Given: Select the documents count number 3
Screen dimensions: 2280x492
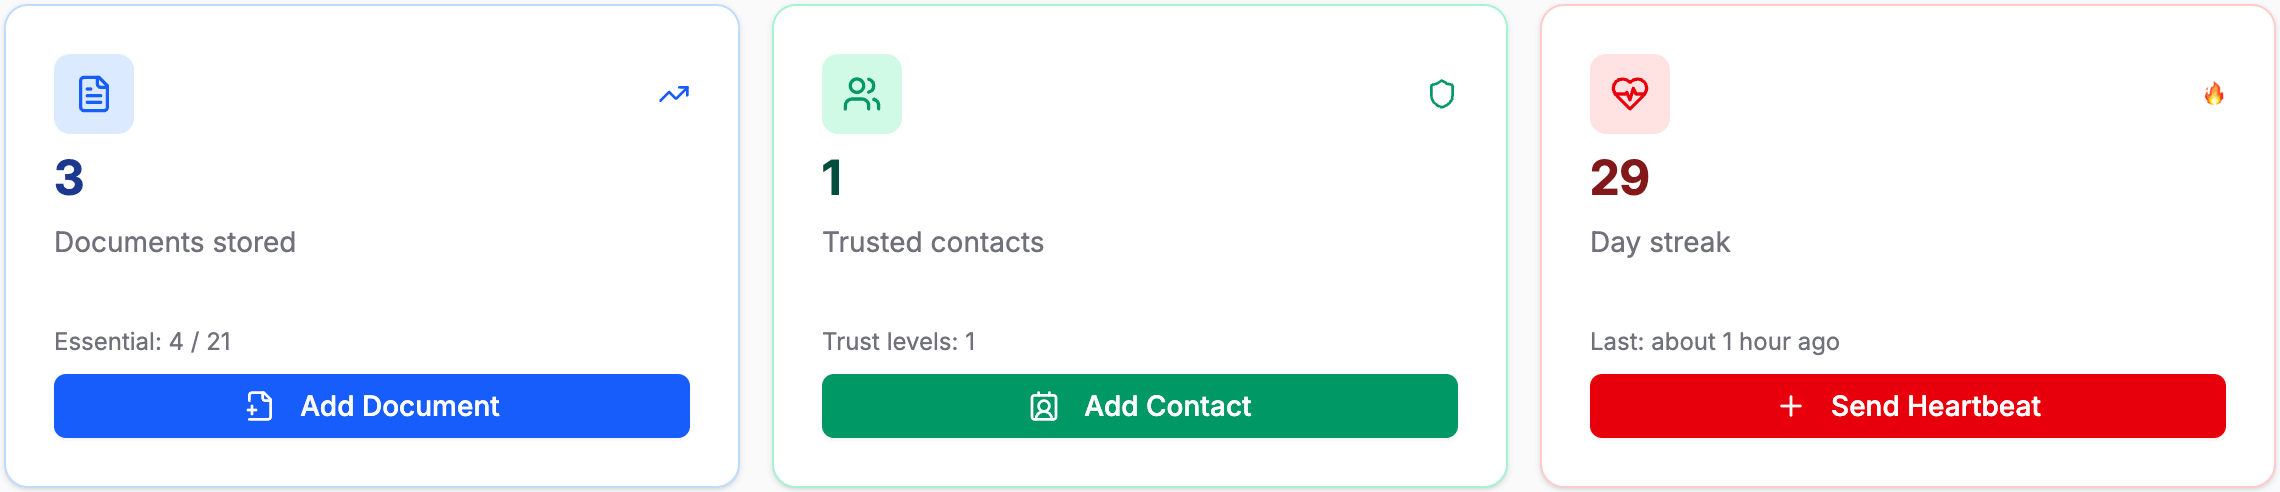Looking at the screenshot, I should pyautogui.click(x=69, y=178).
